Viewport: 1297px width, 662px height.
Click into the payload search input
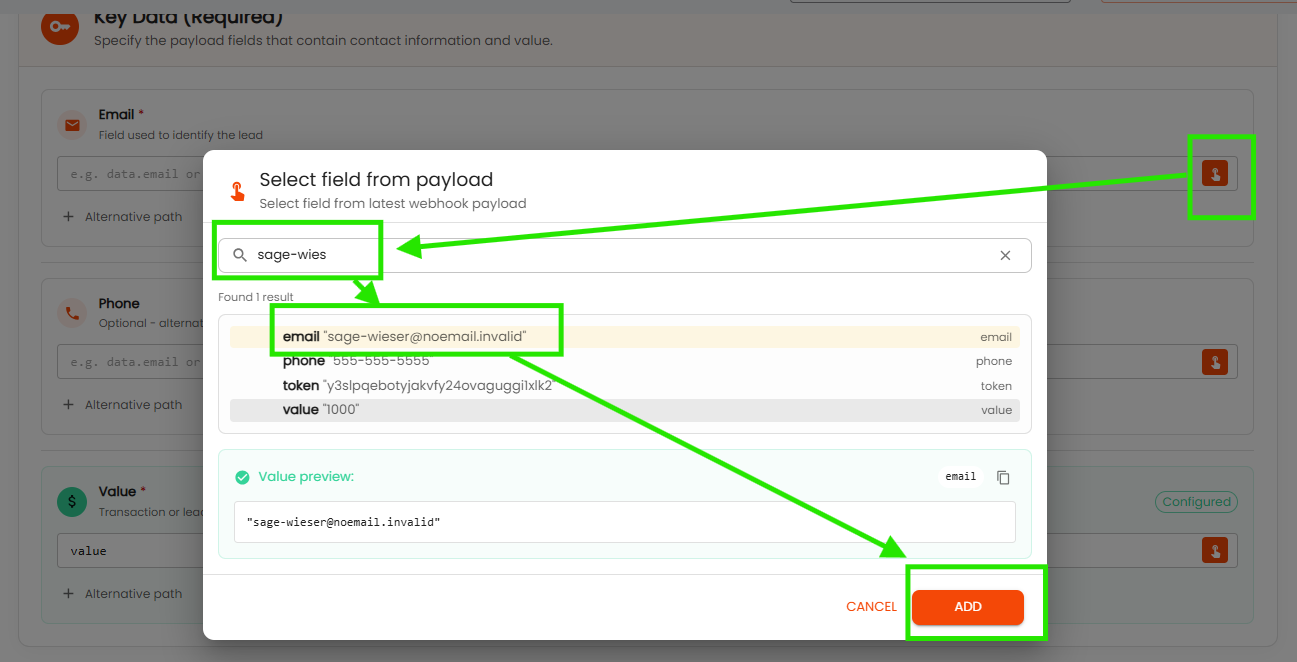(x=620, y=255)
